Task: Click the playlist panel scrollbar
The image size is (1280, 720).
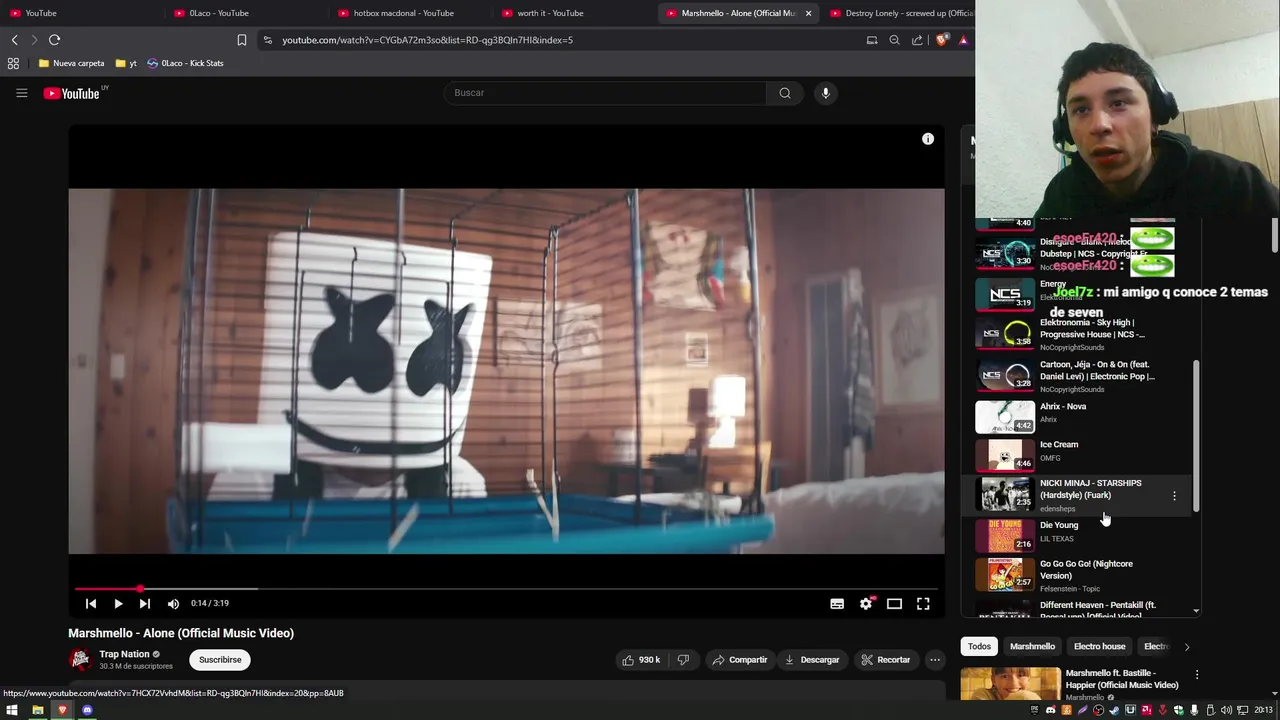Action: (1196, 438)
